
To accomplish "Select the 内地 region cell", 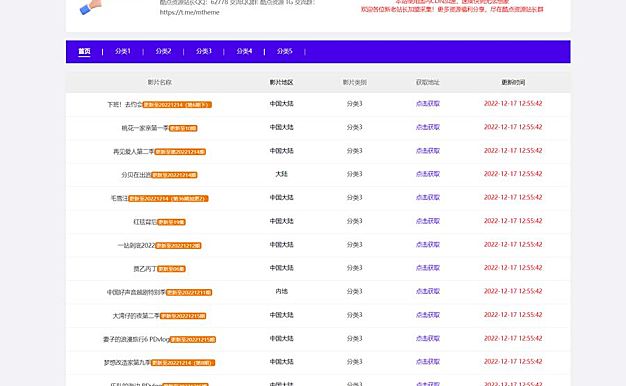I will [281, 291].
